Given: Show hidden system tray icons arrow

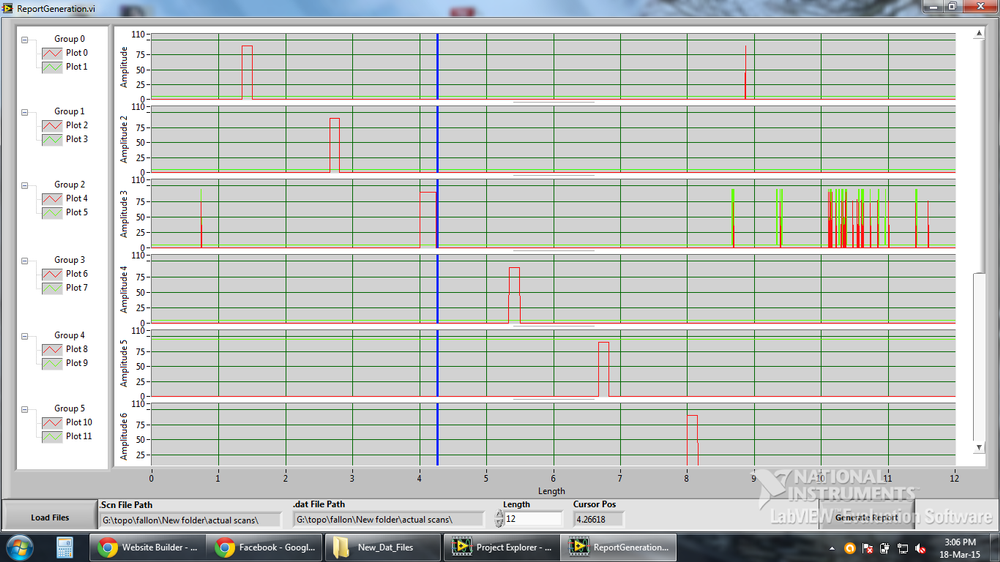Looking at the screenshot, I should pyautogui.click(x=832, y=548).
